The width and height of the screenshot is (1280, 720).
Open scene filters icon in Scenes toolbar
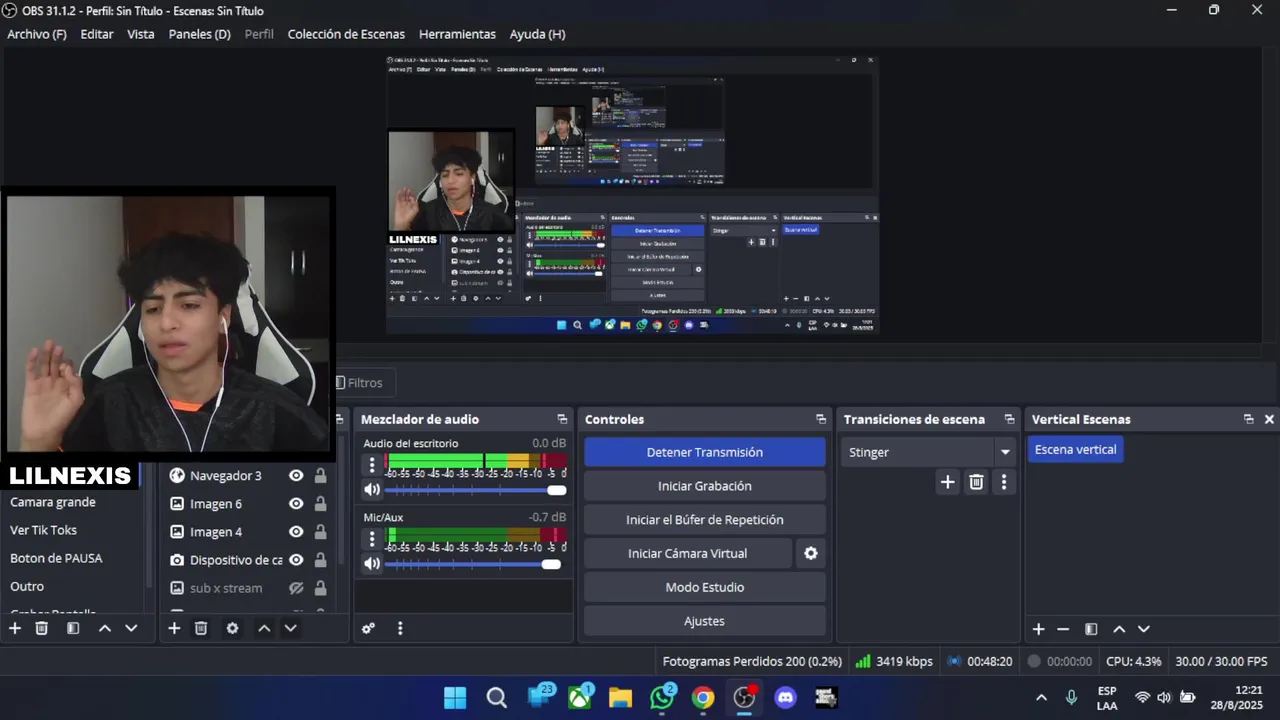pyautogui.click(x=73, y=628)
